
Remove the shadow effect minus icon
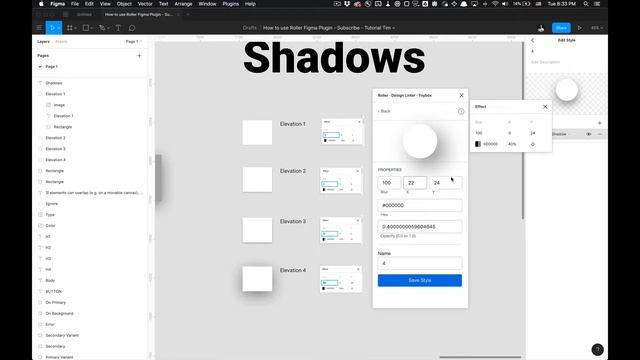click(600, 134)
